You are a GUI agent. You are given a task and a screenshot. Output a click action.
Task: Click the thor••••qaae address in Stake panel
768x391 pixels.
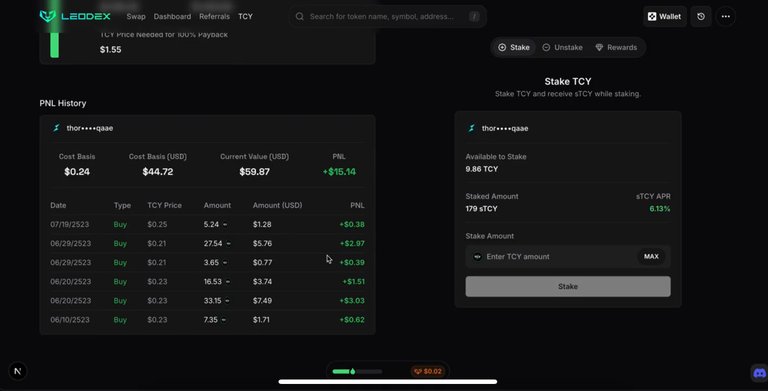point(505,128)
